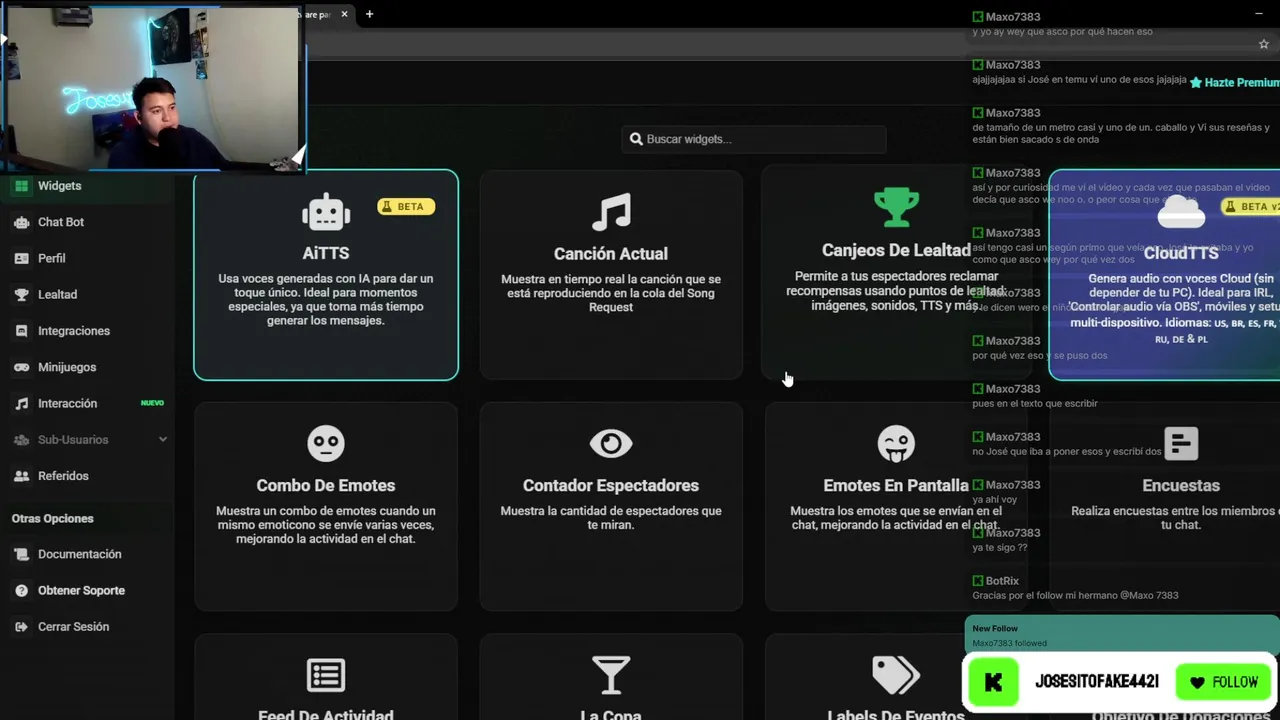
Task: Open the Encuestas widget title
Action: pyautogui.click(x=1181, y=486)
